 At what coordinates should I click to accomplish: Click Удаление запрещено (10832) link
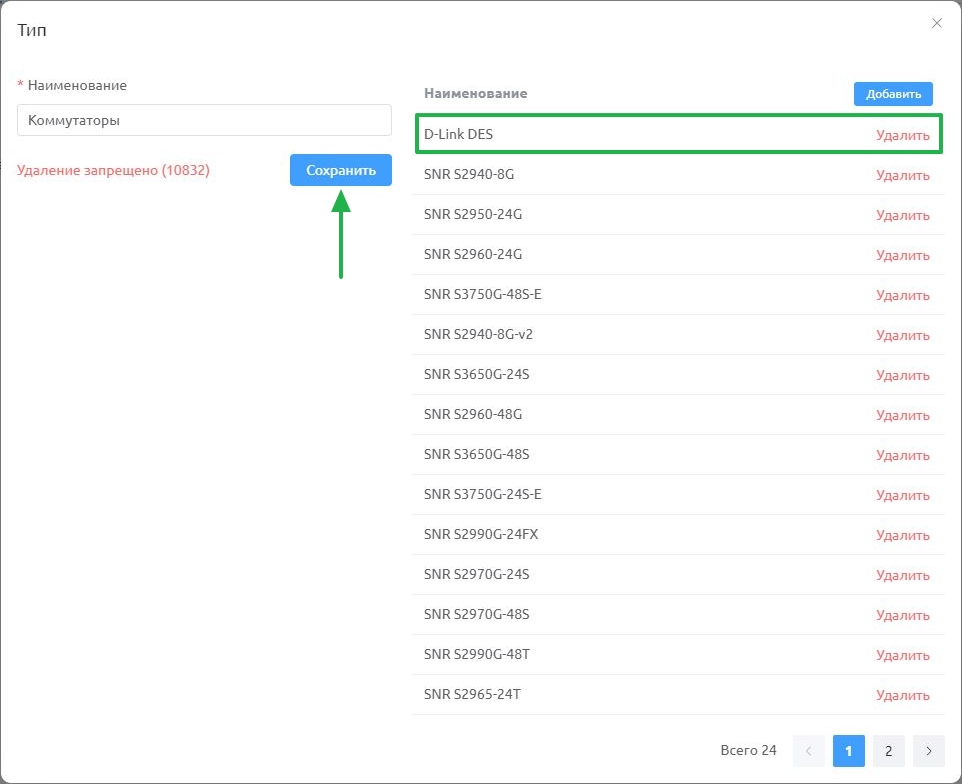[x=114, y=170]
